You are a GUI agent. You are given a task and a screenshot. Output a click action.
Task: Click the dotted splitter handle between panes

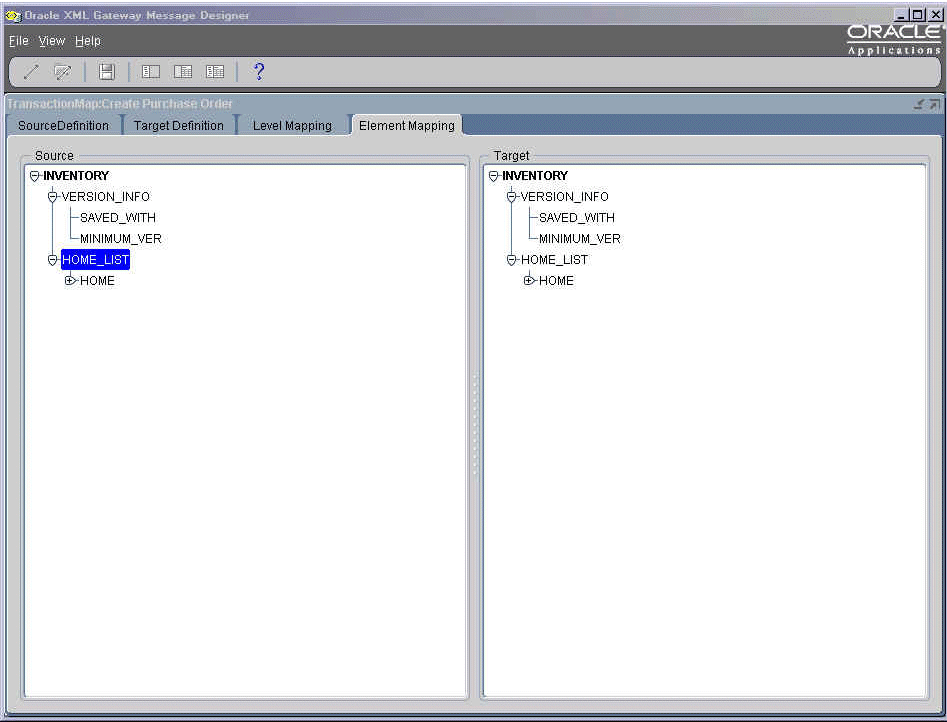[475, 424]
